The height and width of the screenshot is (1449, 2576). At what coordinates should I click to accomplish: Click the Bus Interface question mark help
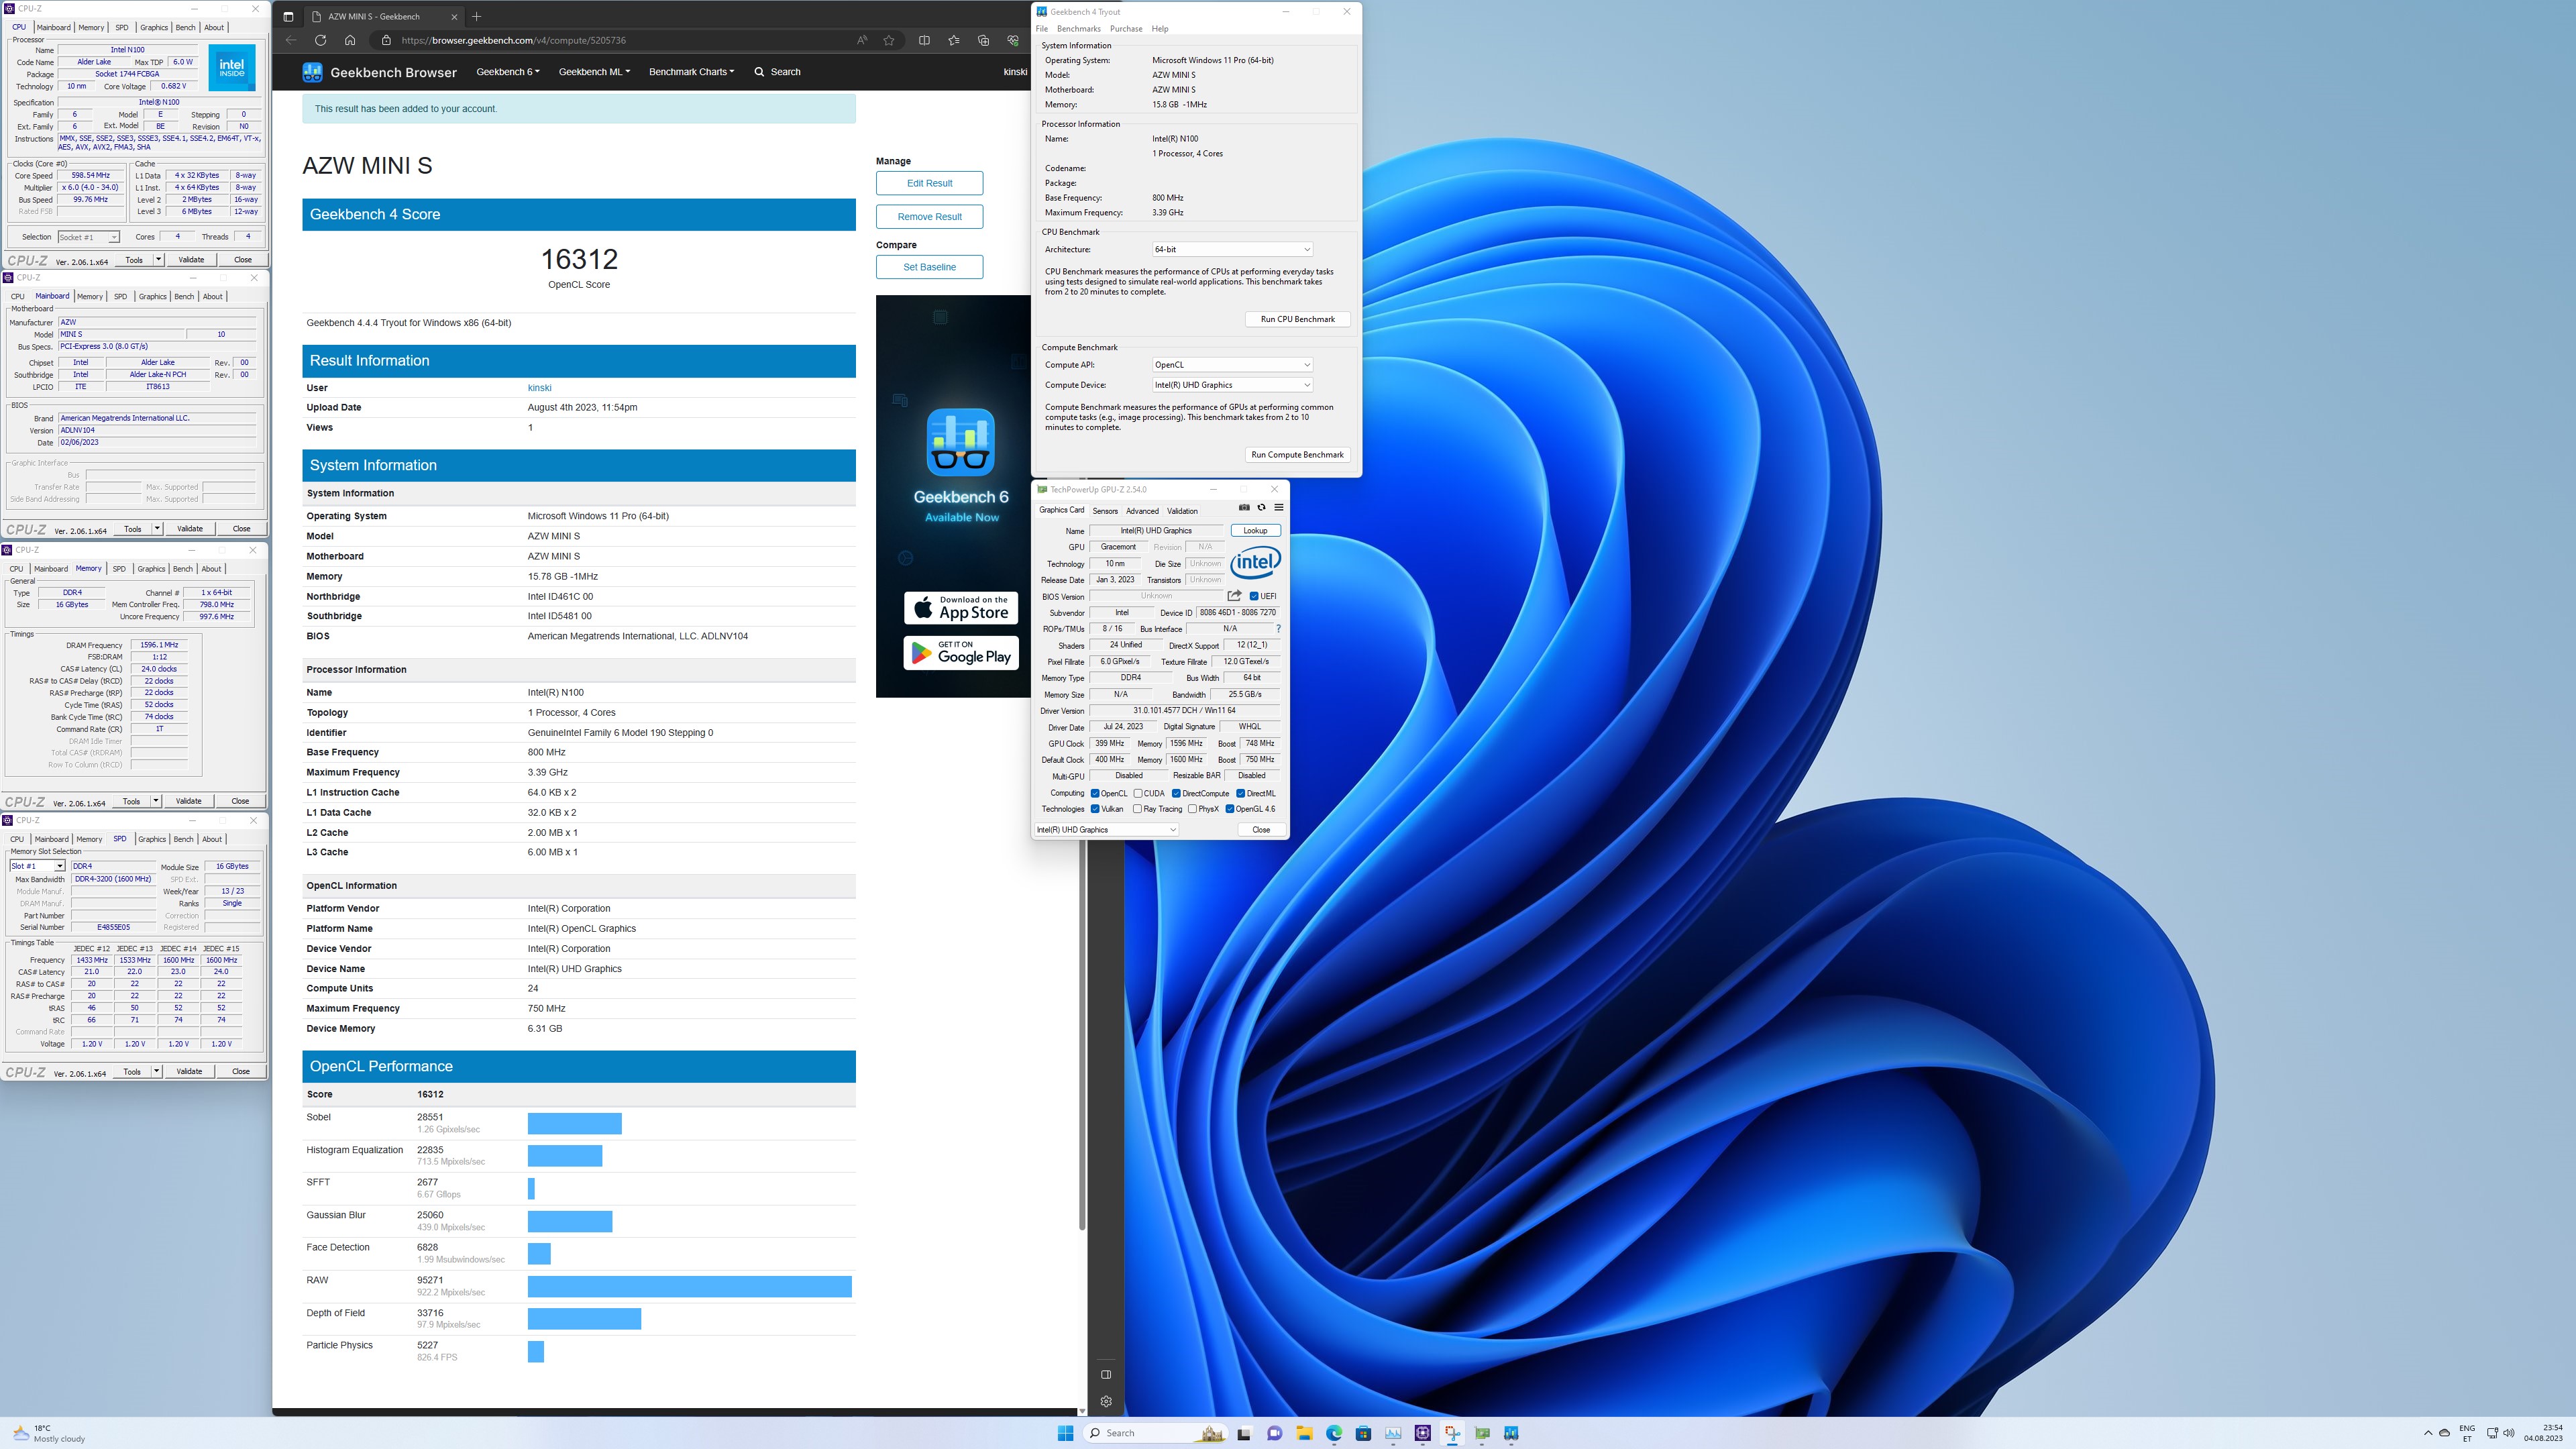(1278, 629)
